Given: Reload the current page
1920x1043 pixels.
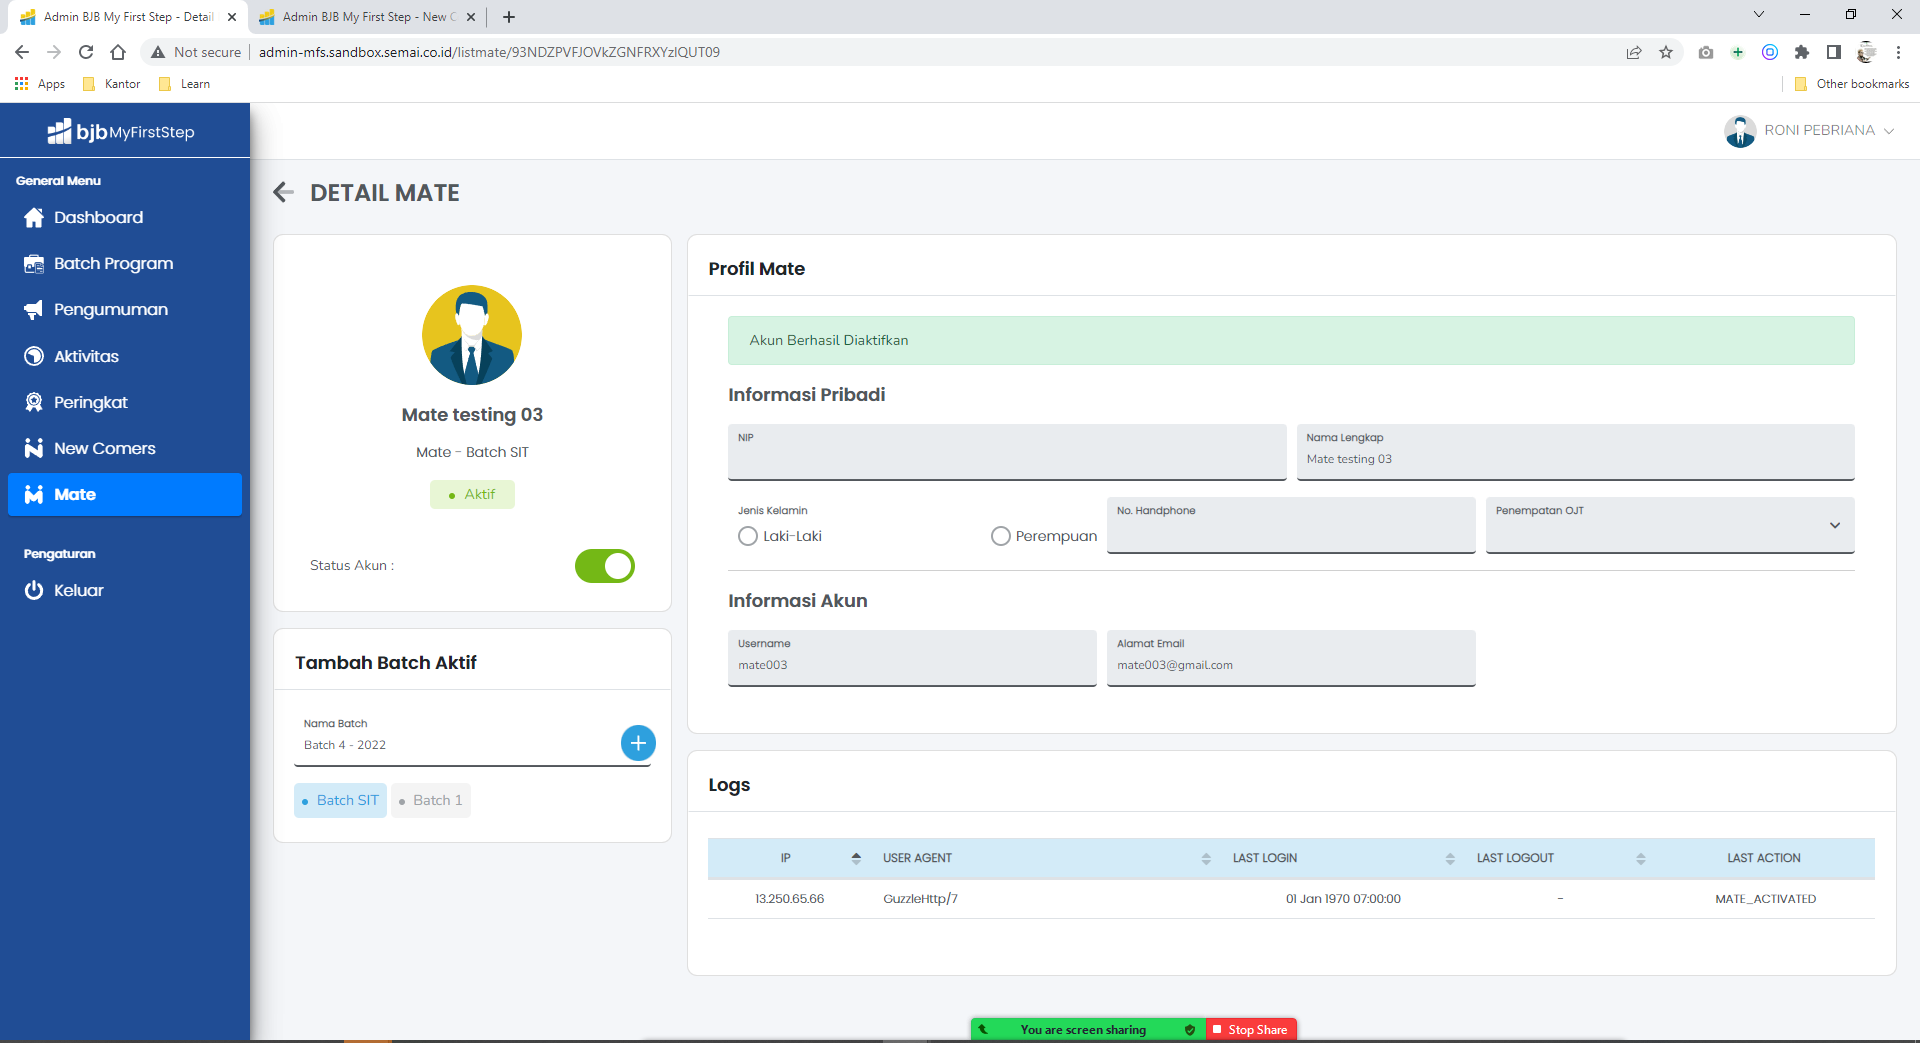Looking at the screenshot, I should click(x=86, y=52).
